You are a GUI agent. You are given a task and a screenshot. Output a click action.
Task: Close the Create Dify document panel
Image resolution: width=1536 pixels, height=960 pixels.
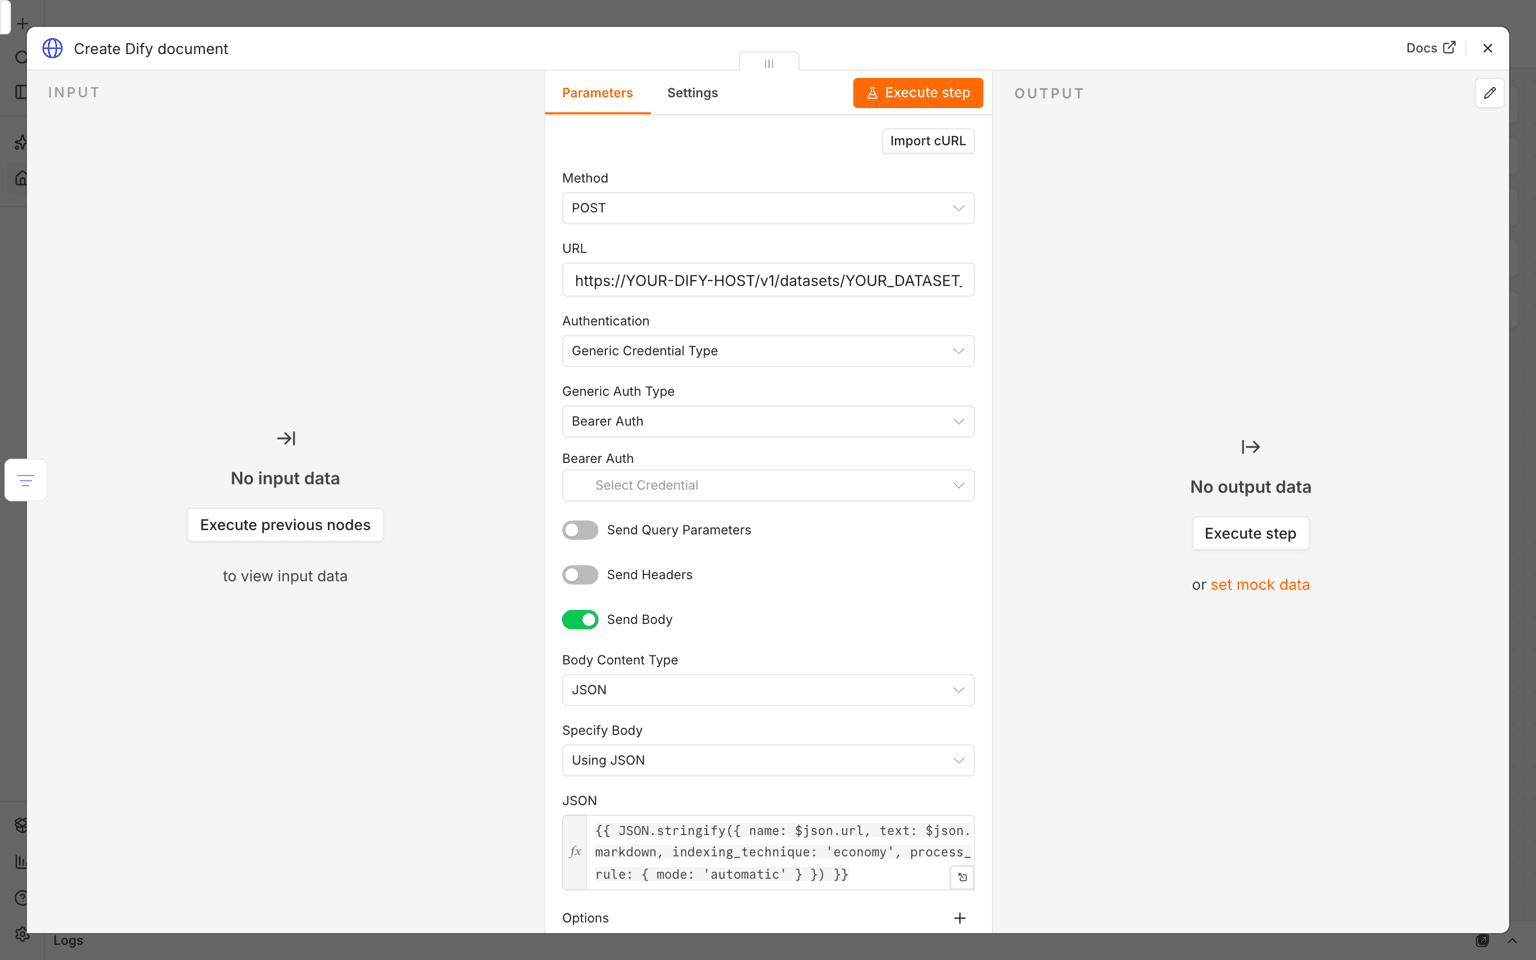(x=1488, y=48)
